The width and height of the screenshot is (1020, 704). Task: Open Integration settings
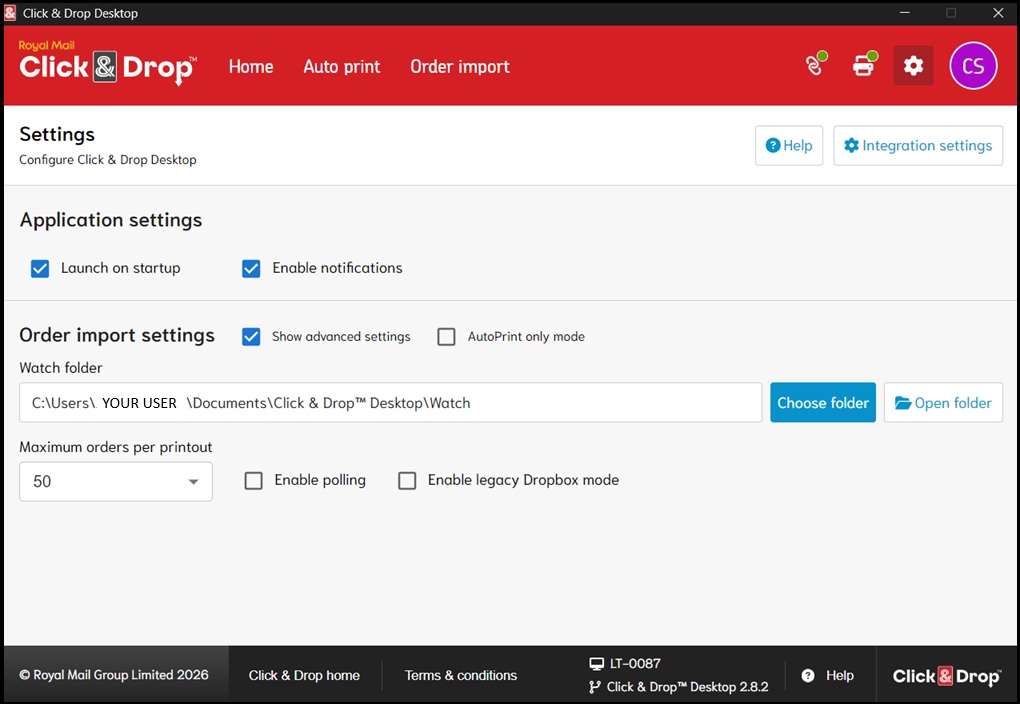tap(917, 145)
